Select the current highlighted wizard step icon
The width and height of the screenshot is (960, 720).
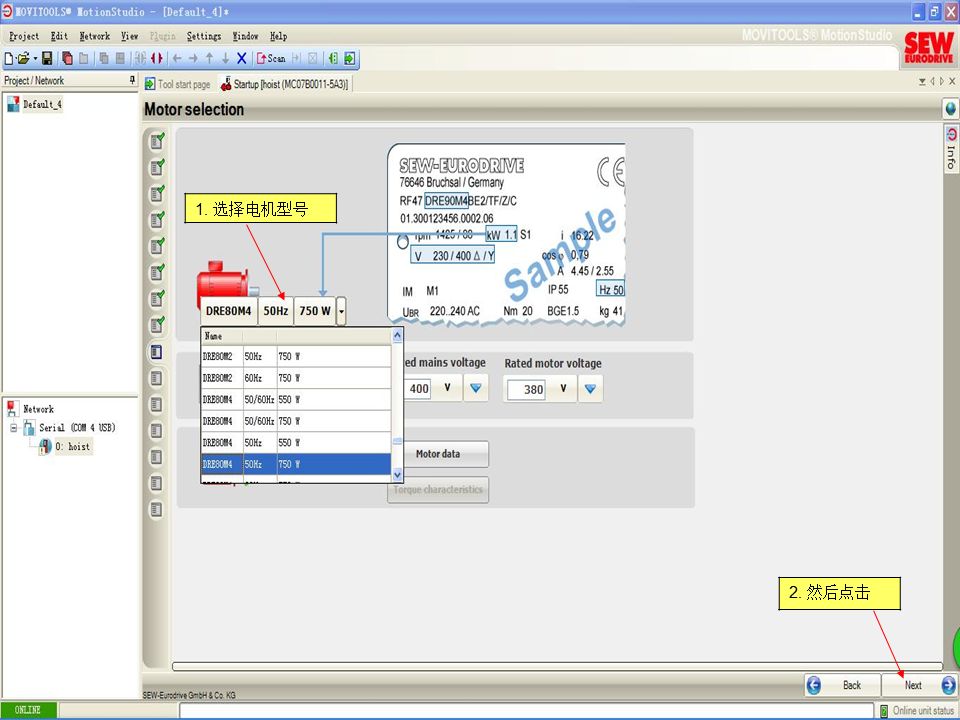(x=157, y=352)
